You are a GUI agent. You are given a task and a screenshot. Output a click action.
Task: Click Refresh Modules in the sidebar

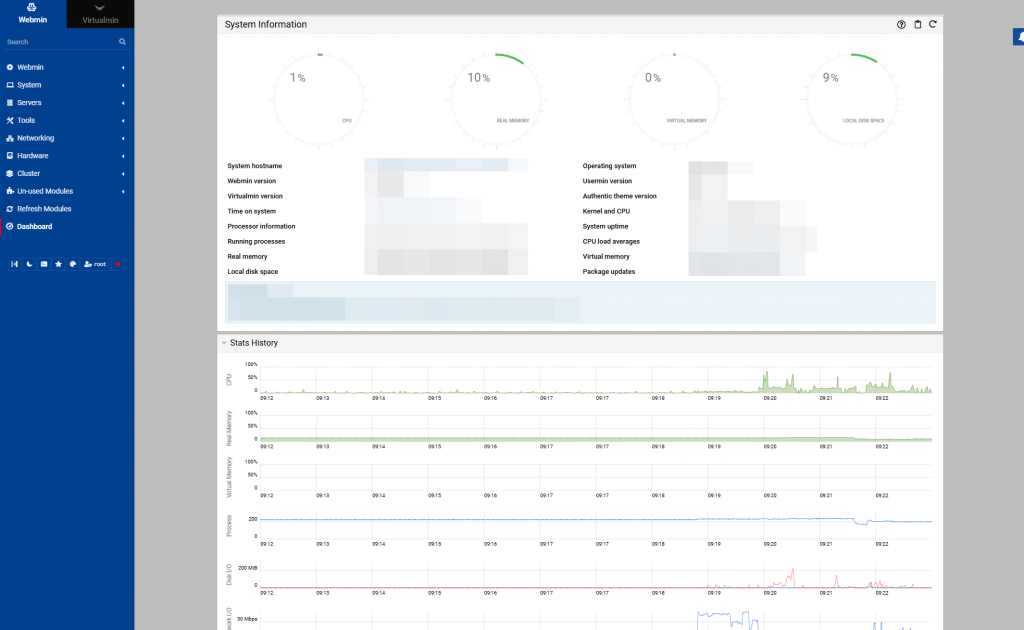(x=42, y=208)
